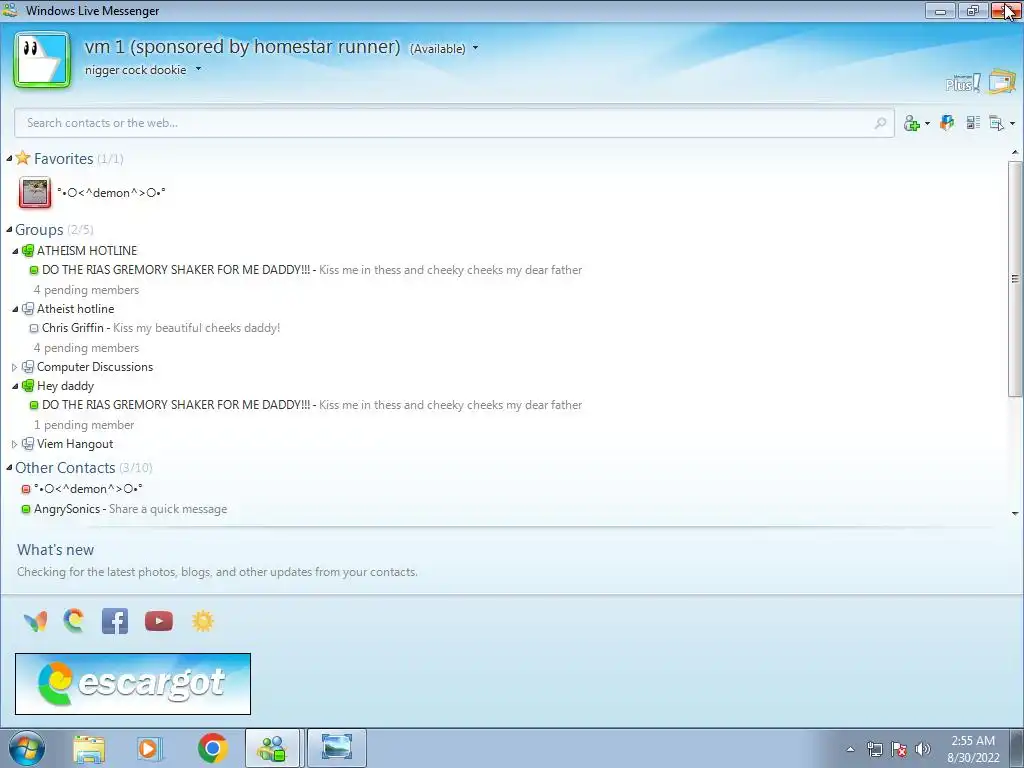Click the volume speaker tray icon

(x=923, y=749)
